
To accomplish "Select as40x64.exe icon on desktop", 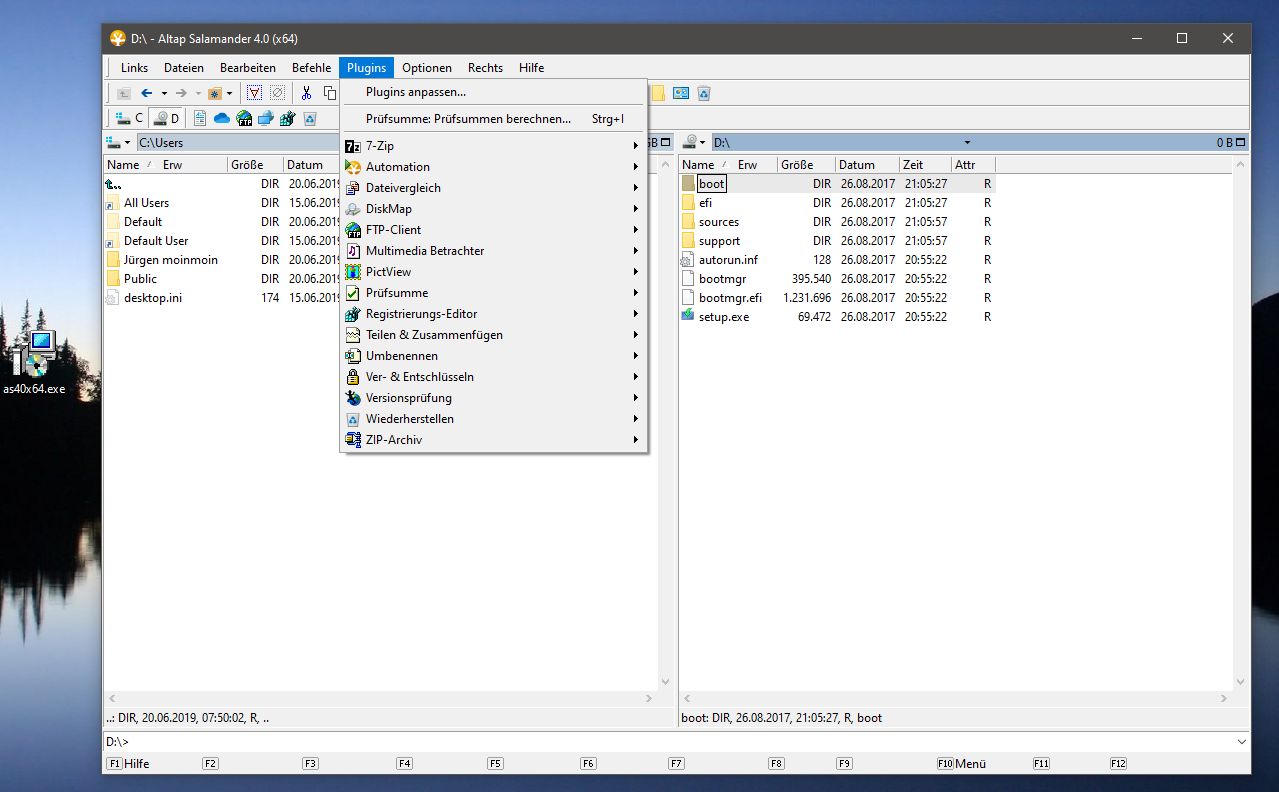I will point(34,362).
